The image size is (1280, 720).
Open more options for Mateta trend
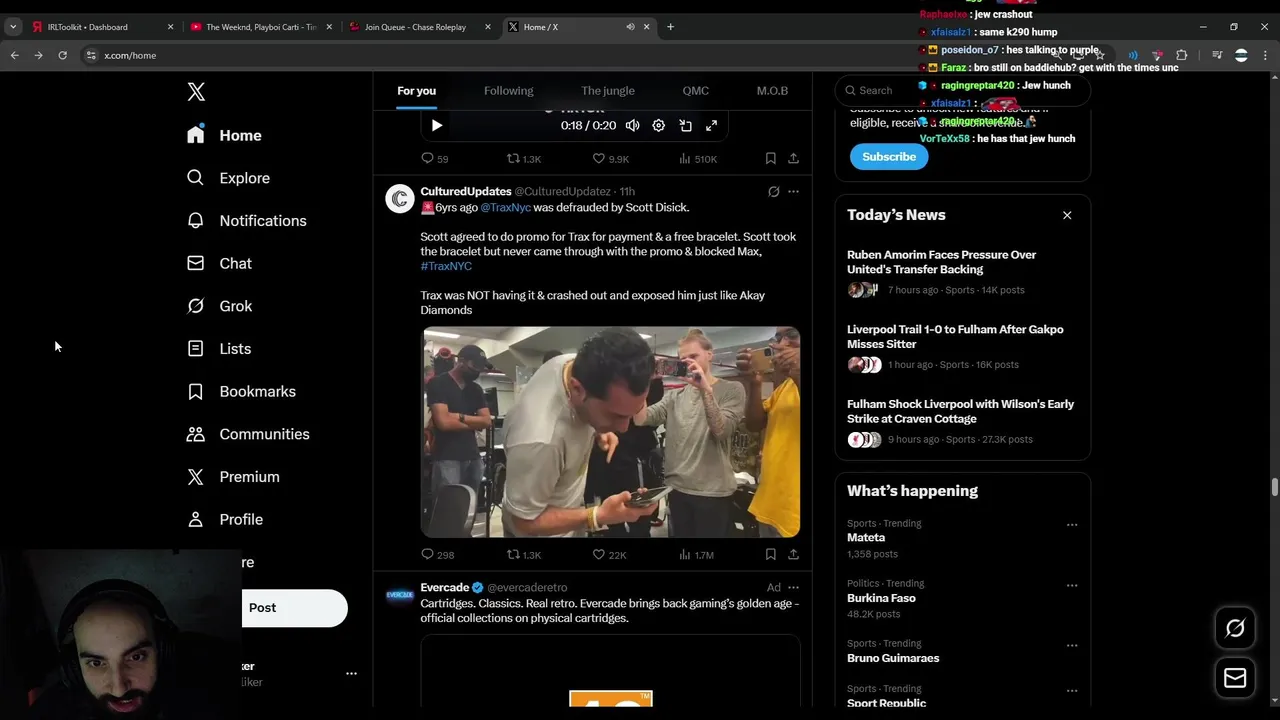(x=1072, y=524)
